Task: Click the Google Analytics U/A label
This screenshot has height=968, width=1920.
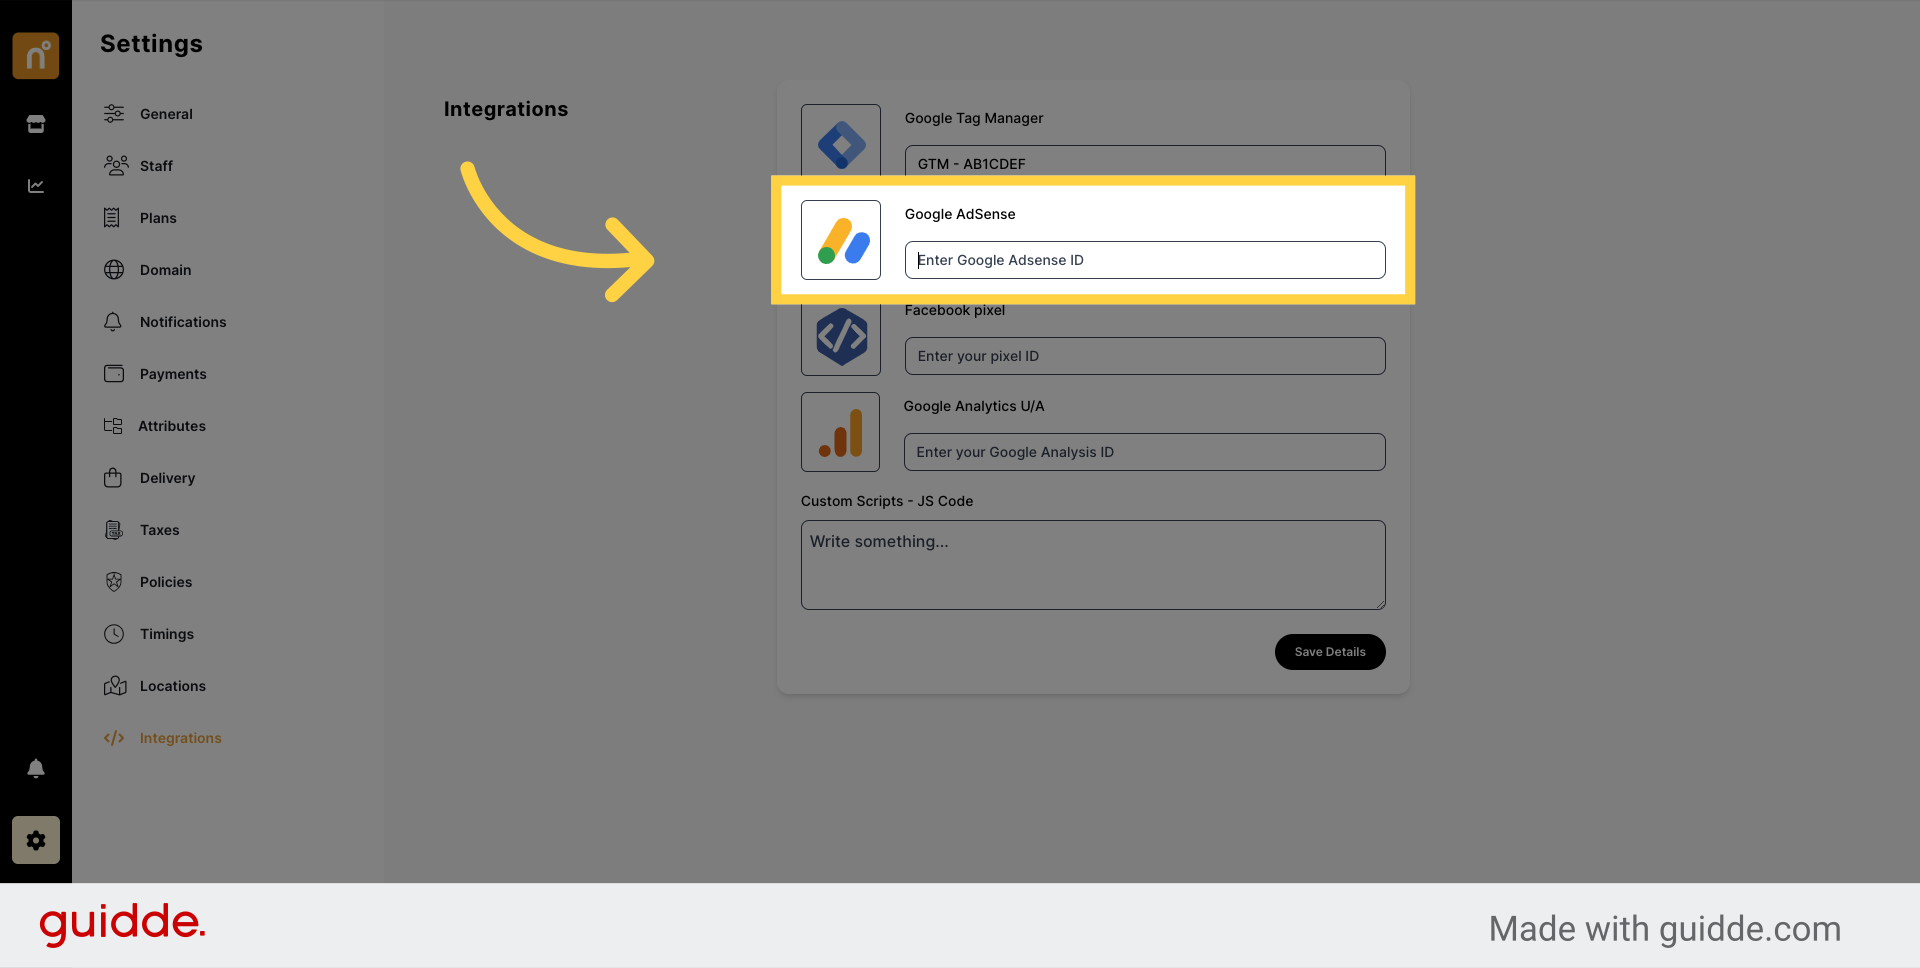Action: point(974,406)
